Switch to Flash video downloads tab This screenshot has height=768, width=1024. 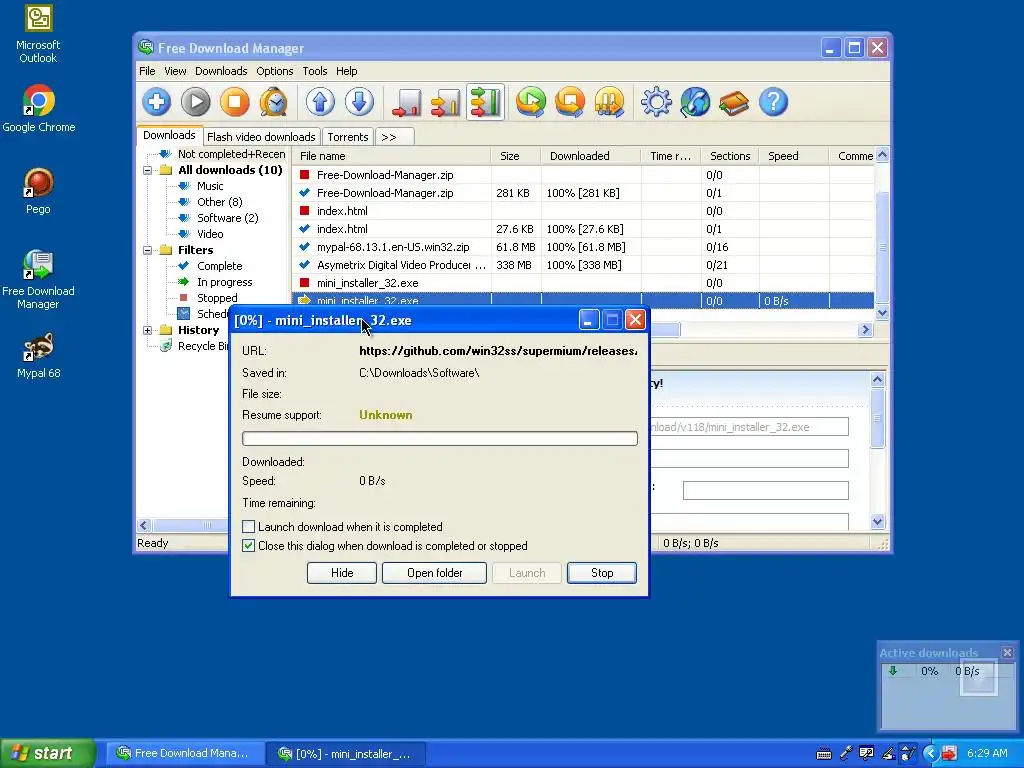click(x=261, y=136)
